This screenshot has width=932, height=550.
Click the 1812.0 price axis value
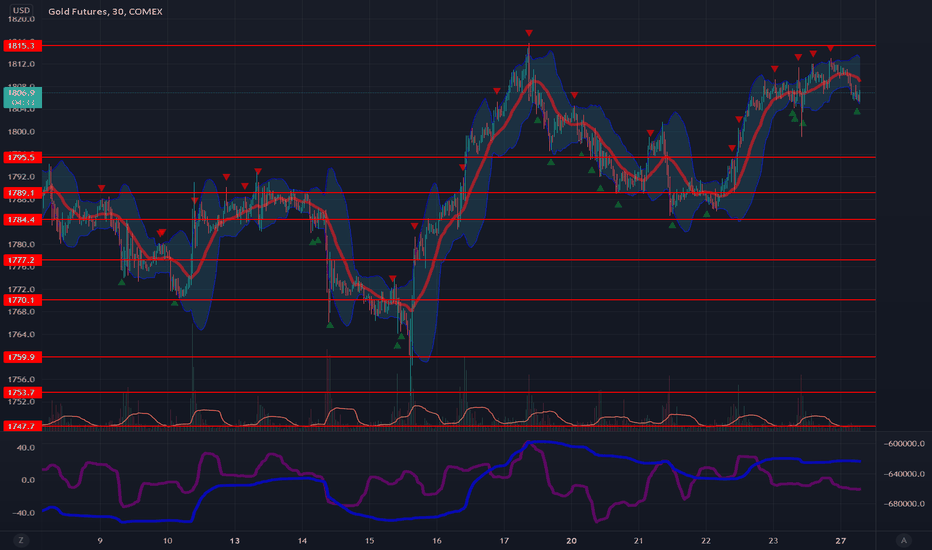coord(21,64)
